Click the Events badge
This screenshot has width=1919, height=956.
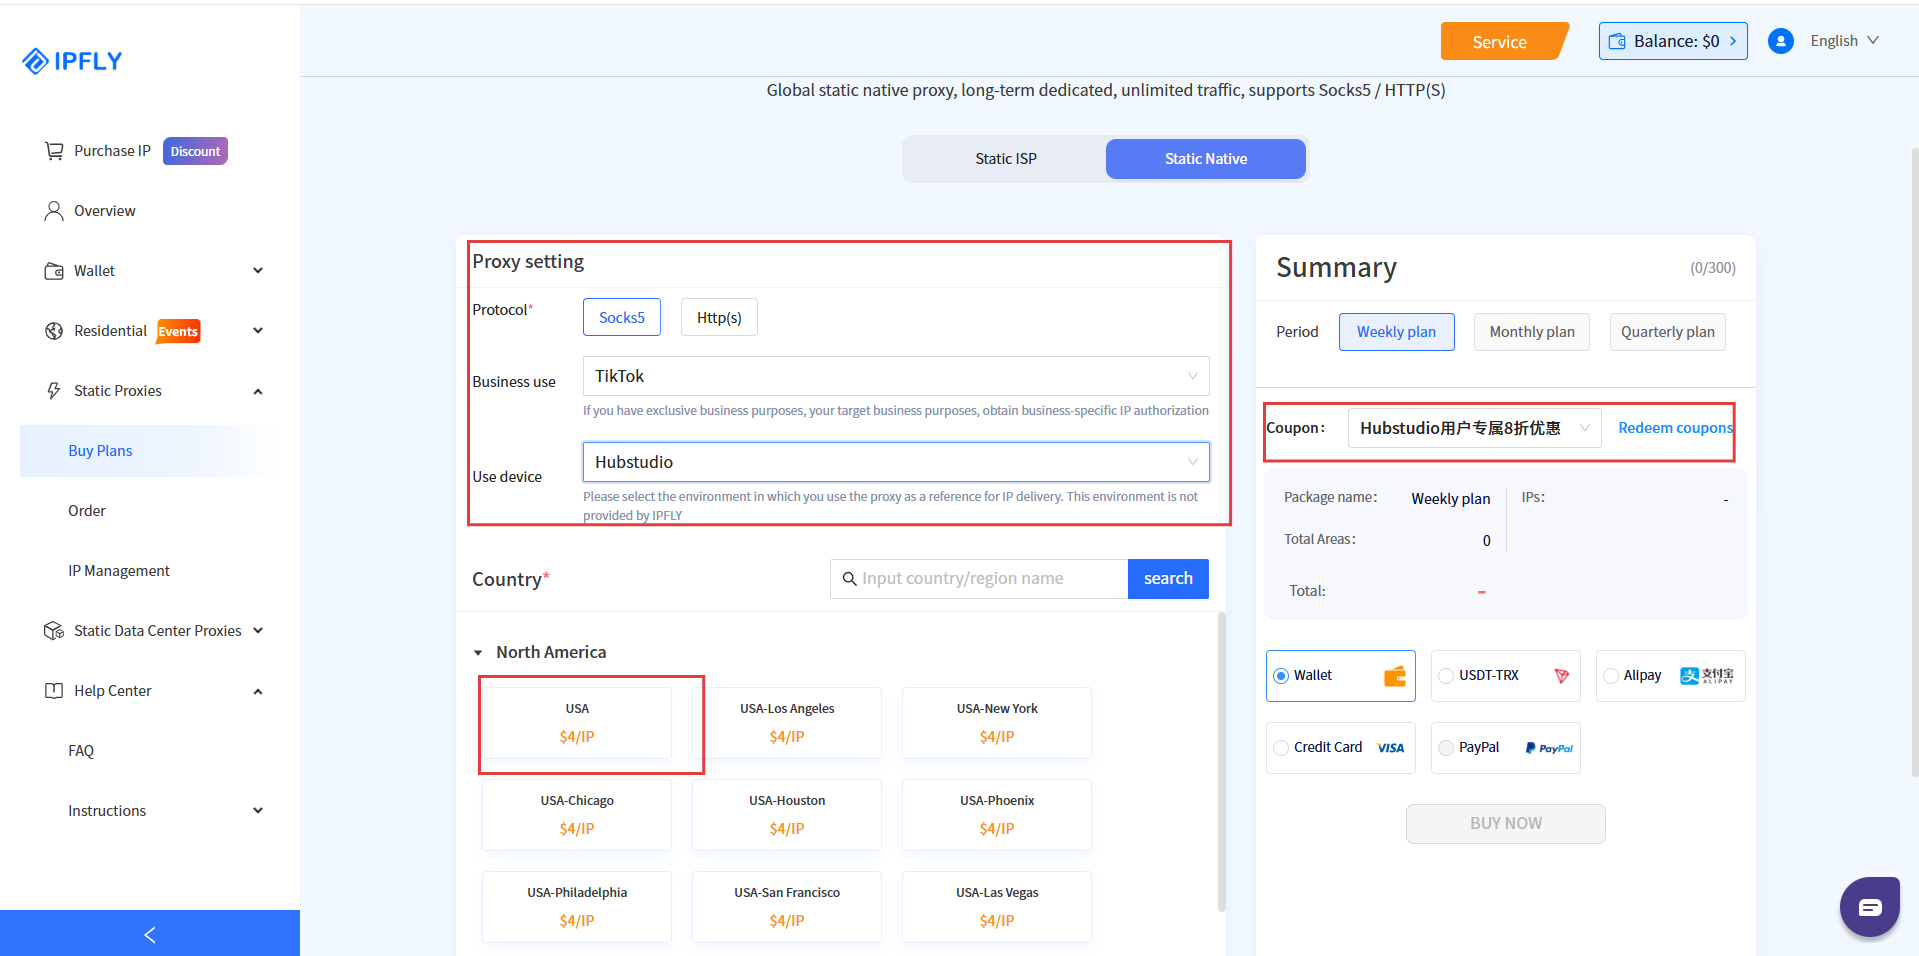point(178,331)
